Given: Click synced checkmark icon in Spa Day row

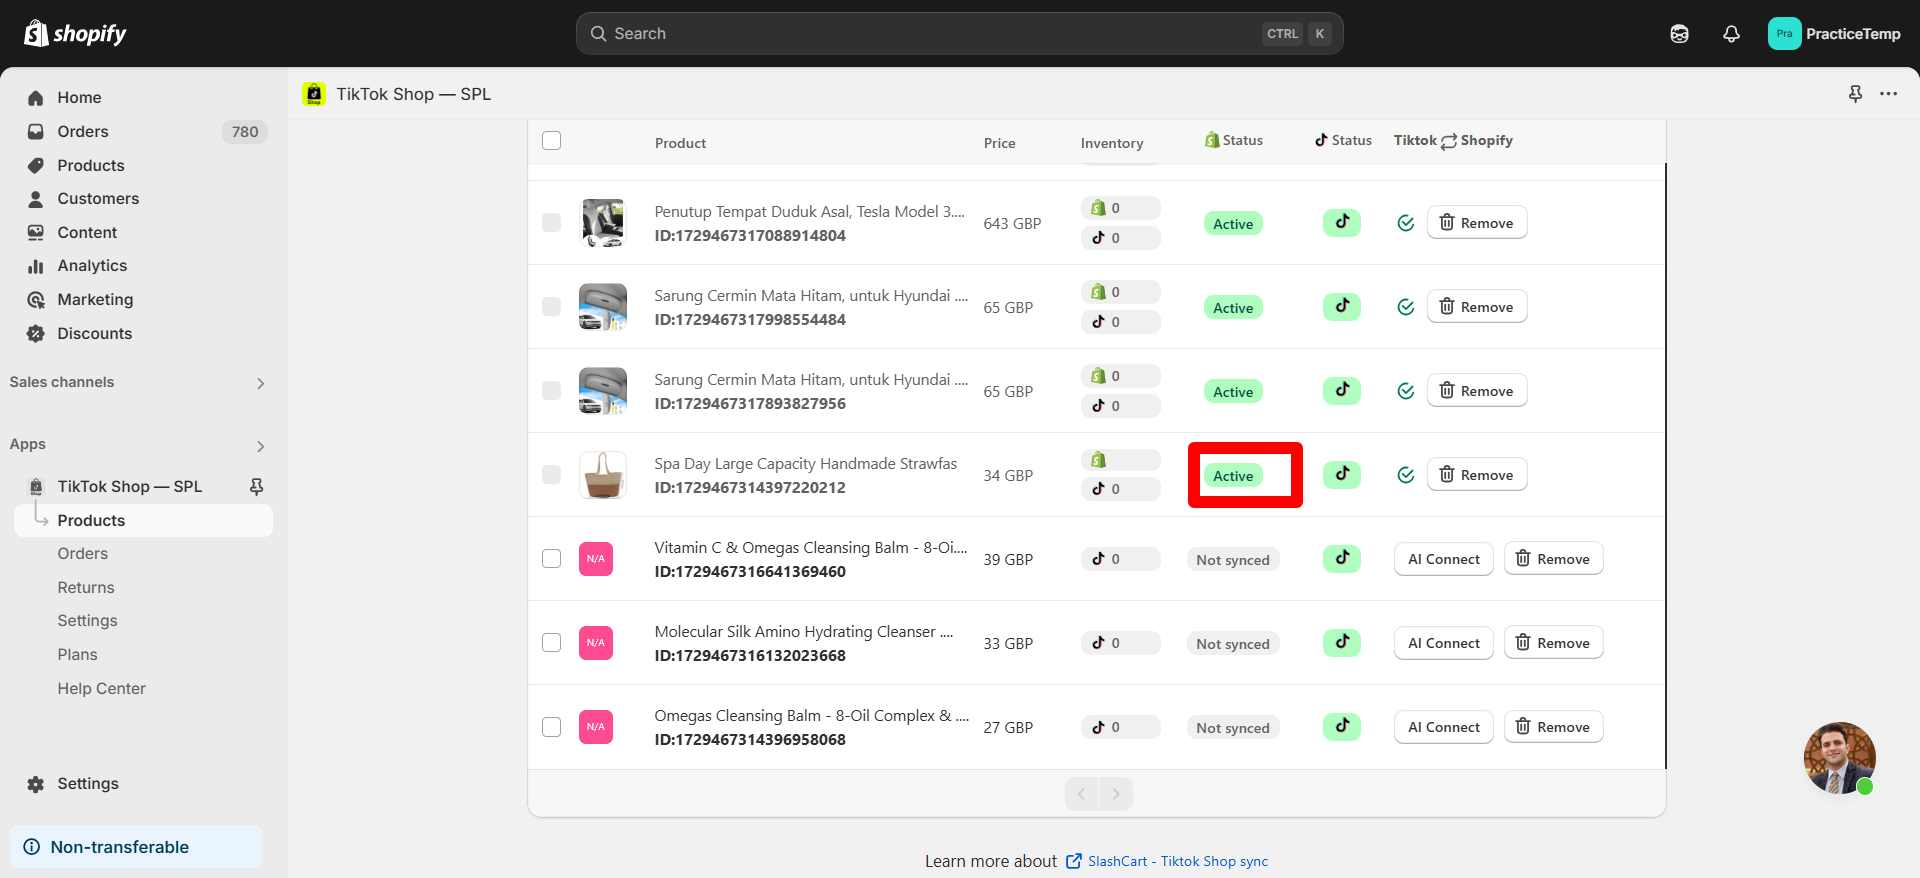Looking at the screenshot, I should (1406, 475).
